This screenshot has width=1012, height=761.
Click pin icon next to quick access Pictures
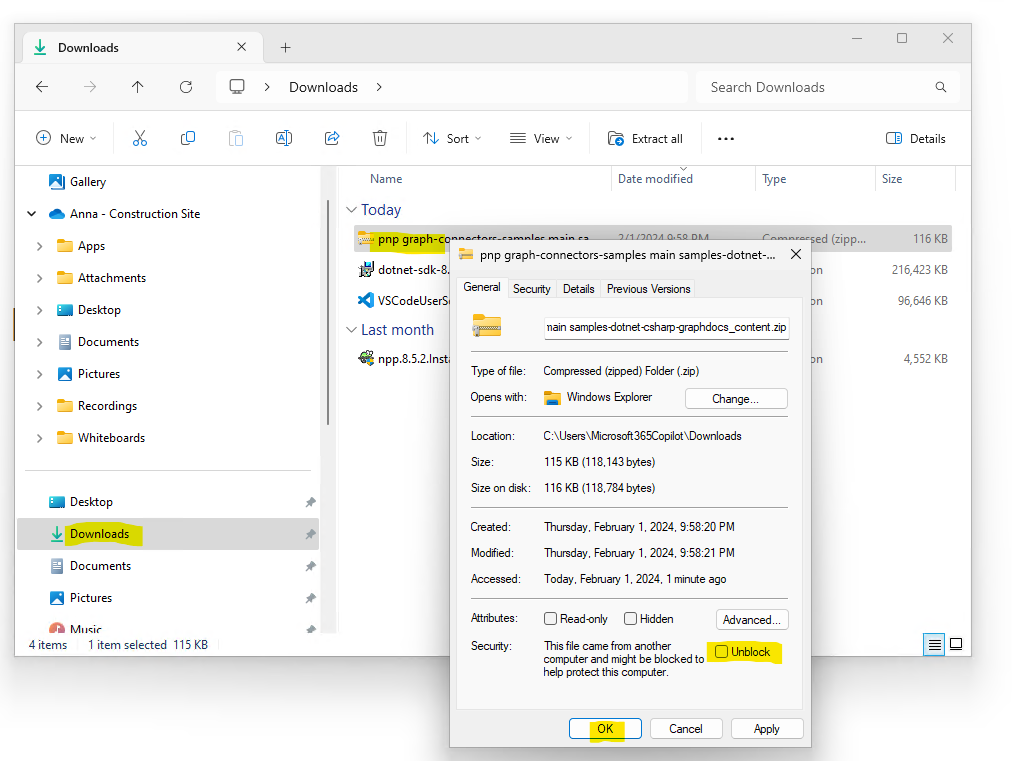(310, 598)
